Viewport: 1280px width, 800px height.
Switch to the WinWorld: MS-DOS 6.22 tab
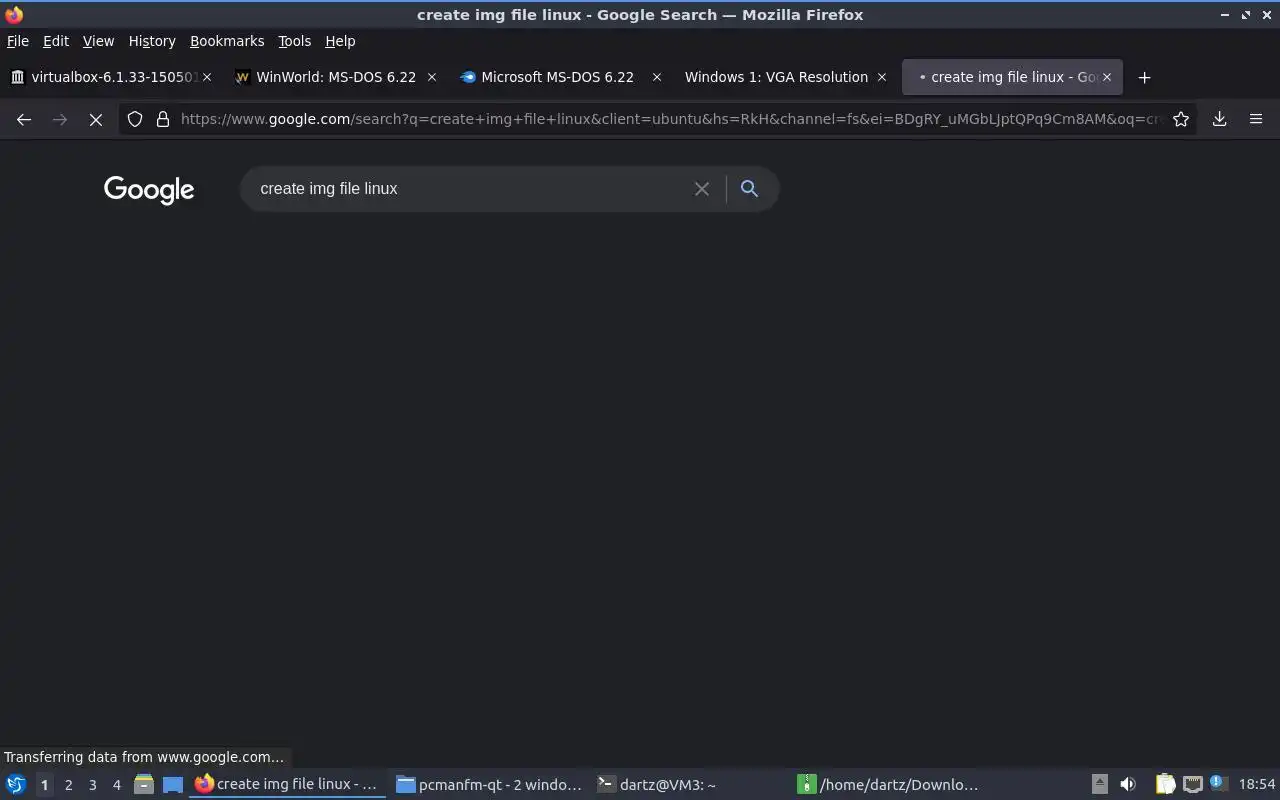click(335, 77)
